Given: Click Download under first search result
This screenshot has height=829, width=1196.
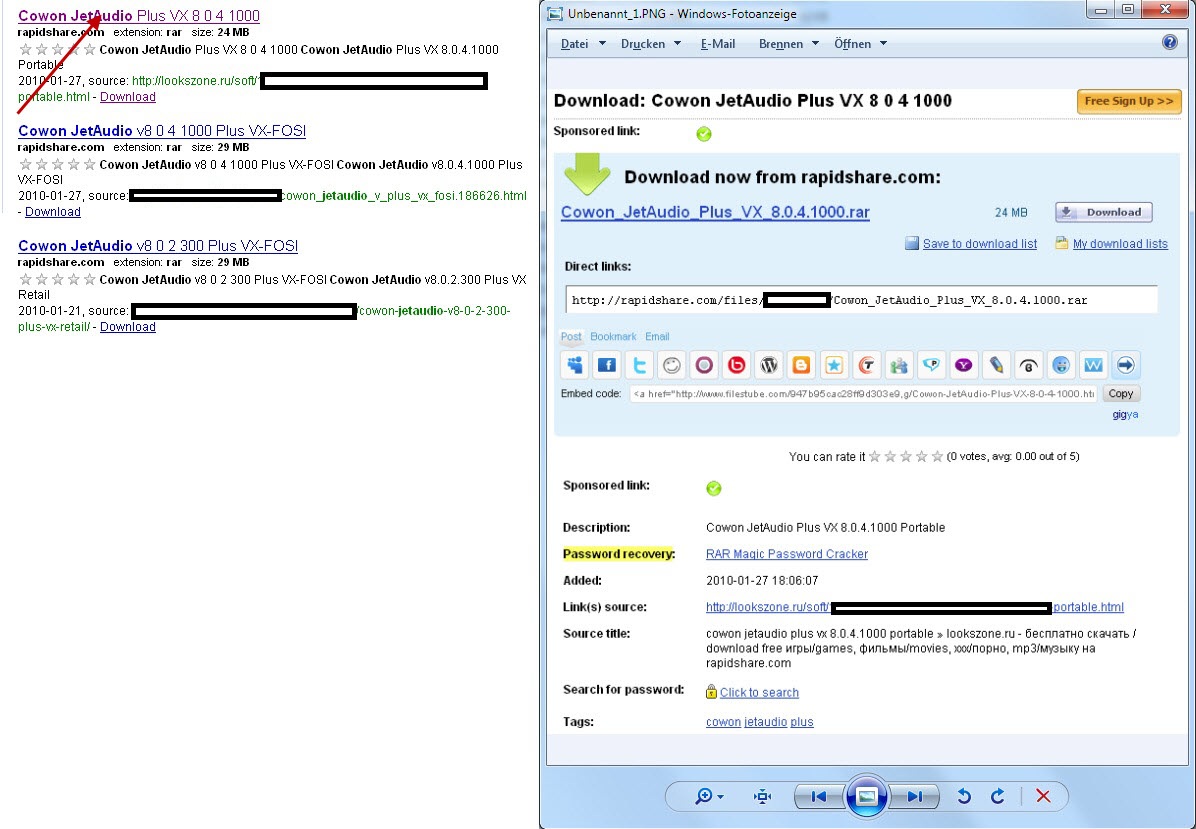Looking at the screenshot, I should [127, 97].
